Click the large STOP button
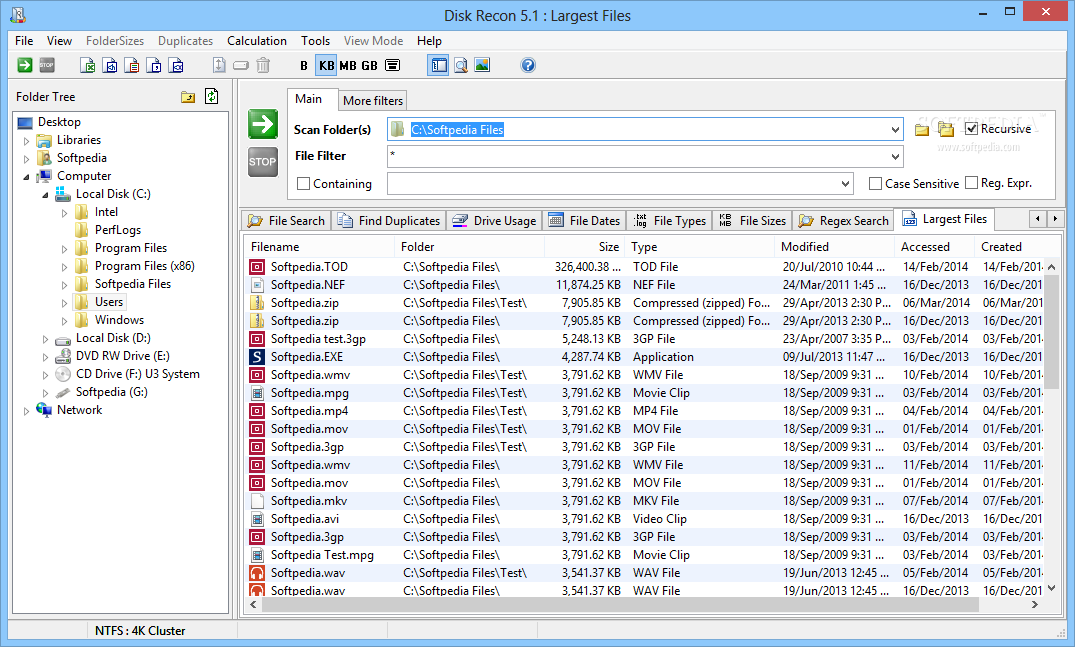 (x=263, y=162)
